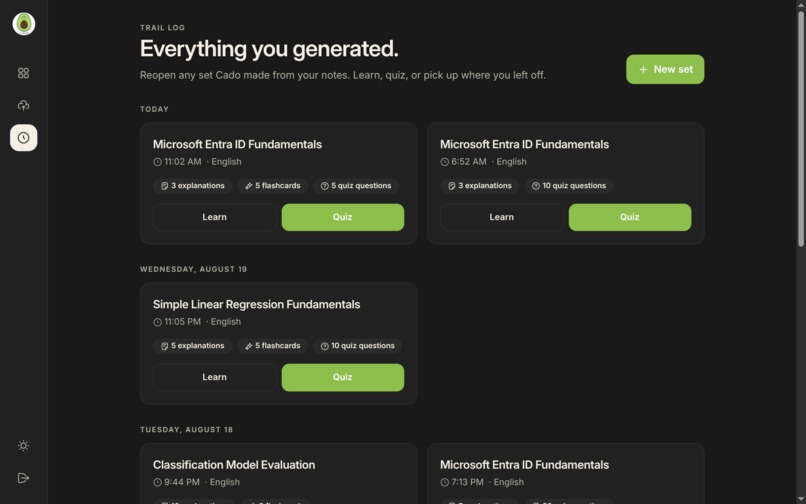Select the history clock icon in sidebar
The height and width of the screenshot is (504, 806).
click(24, 138)
